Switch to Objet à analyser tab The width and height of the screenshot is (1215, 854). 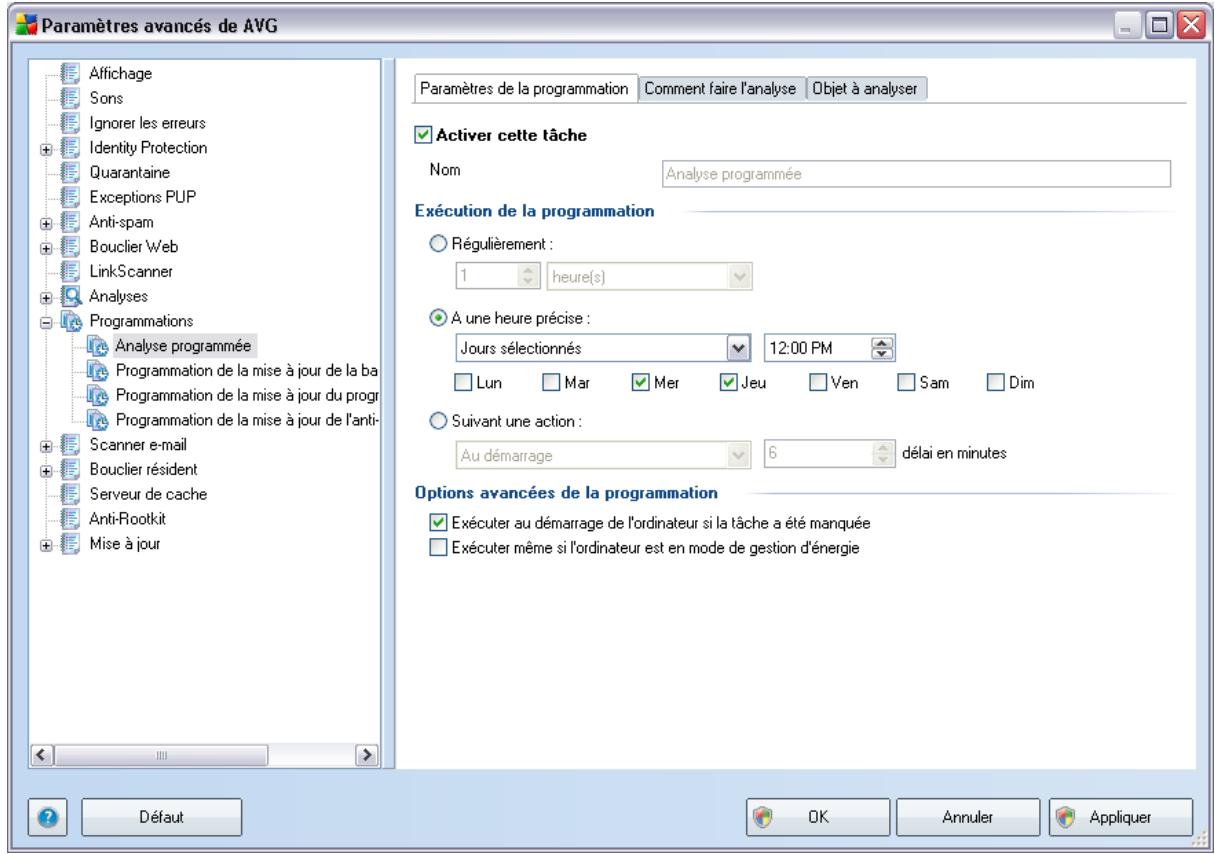coord(866,89)
